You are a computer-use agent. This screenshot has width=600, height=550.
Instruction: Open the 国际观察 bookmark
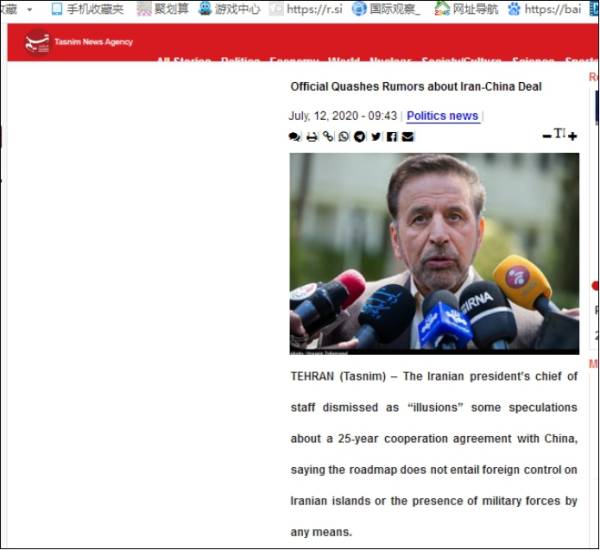(x=386, y=9)
